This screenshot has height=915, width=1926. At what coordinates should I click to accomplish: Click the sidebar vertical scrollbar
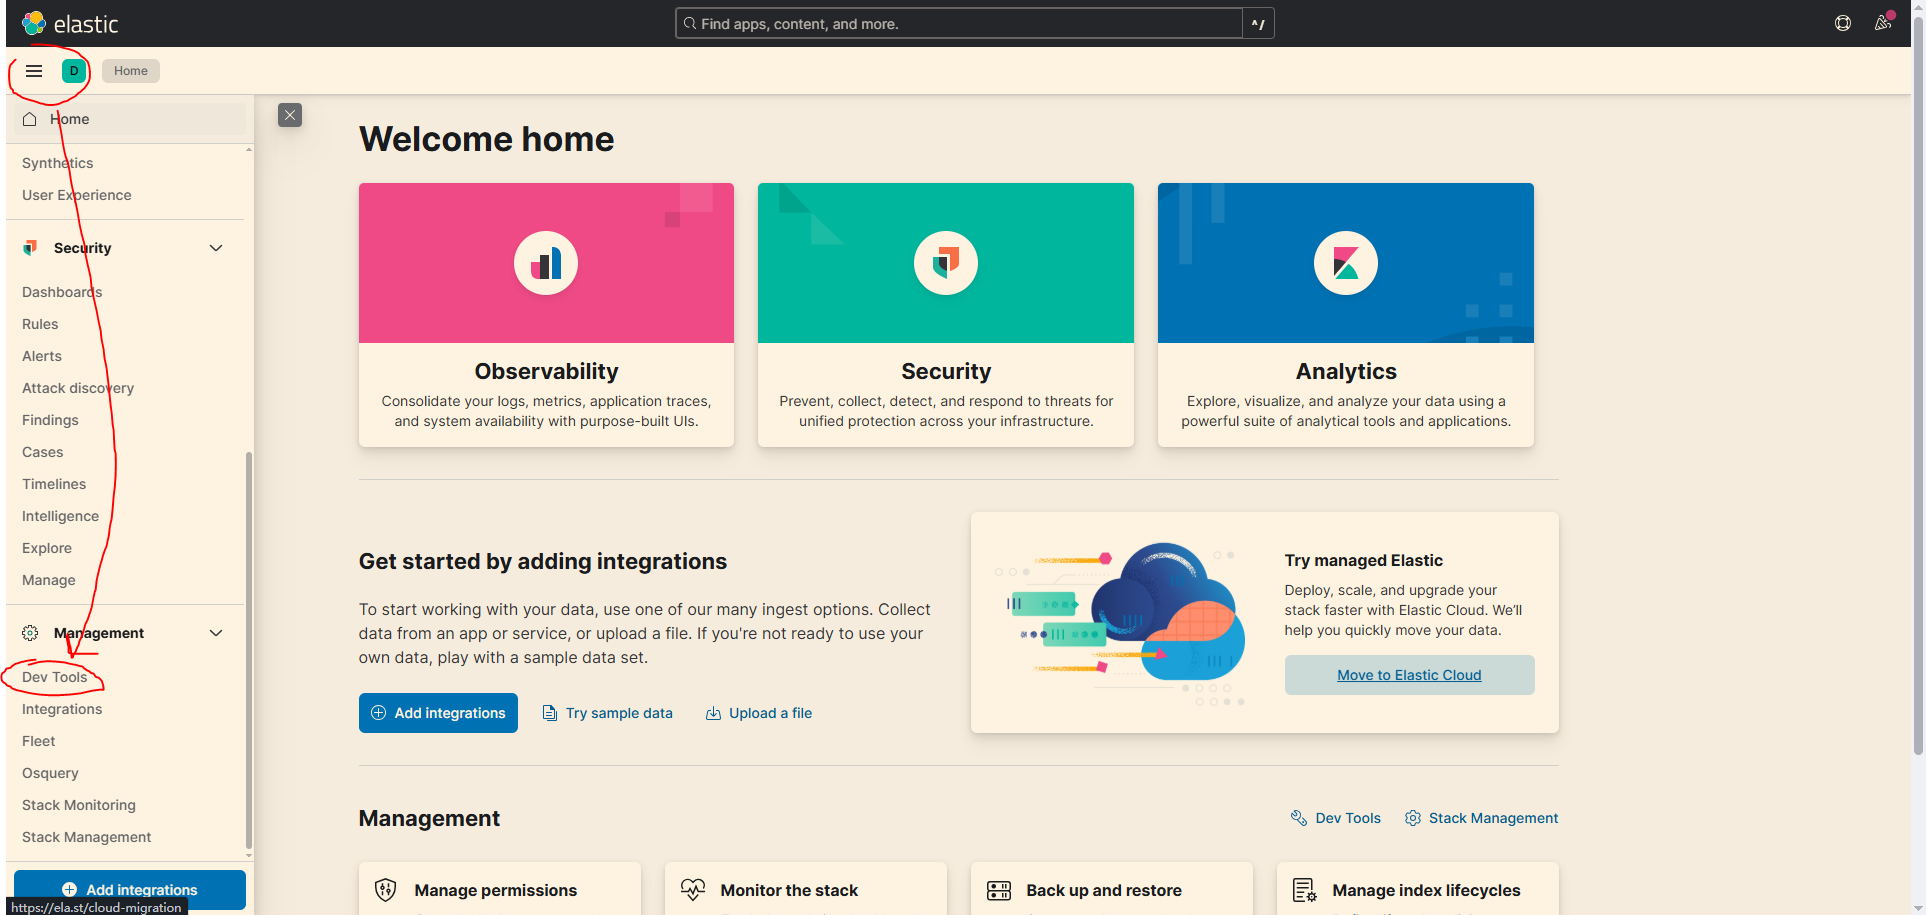pos(249,650)
